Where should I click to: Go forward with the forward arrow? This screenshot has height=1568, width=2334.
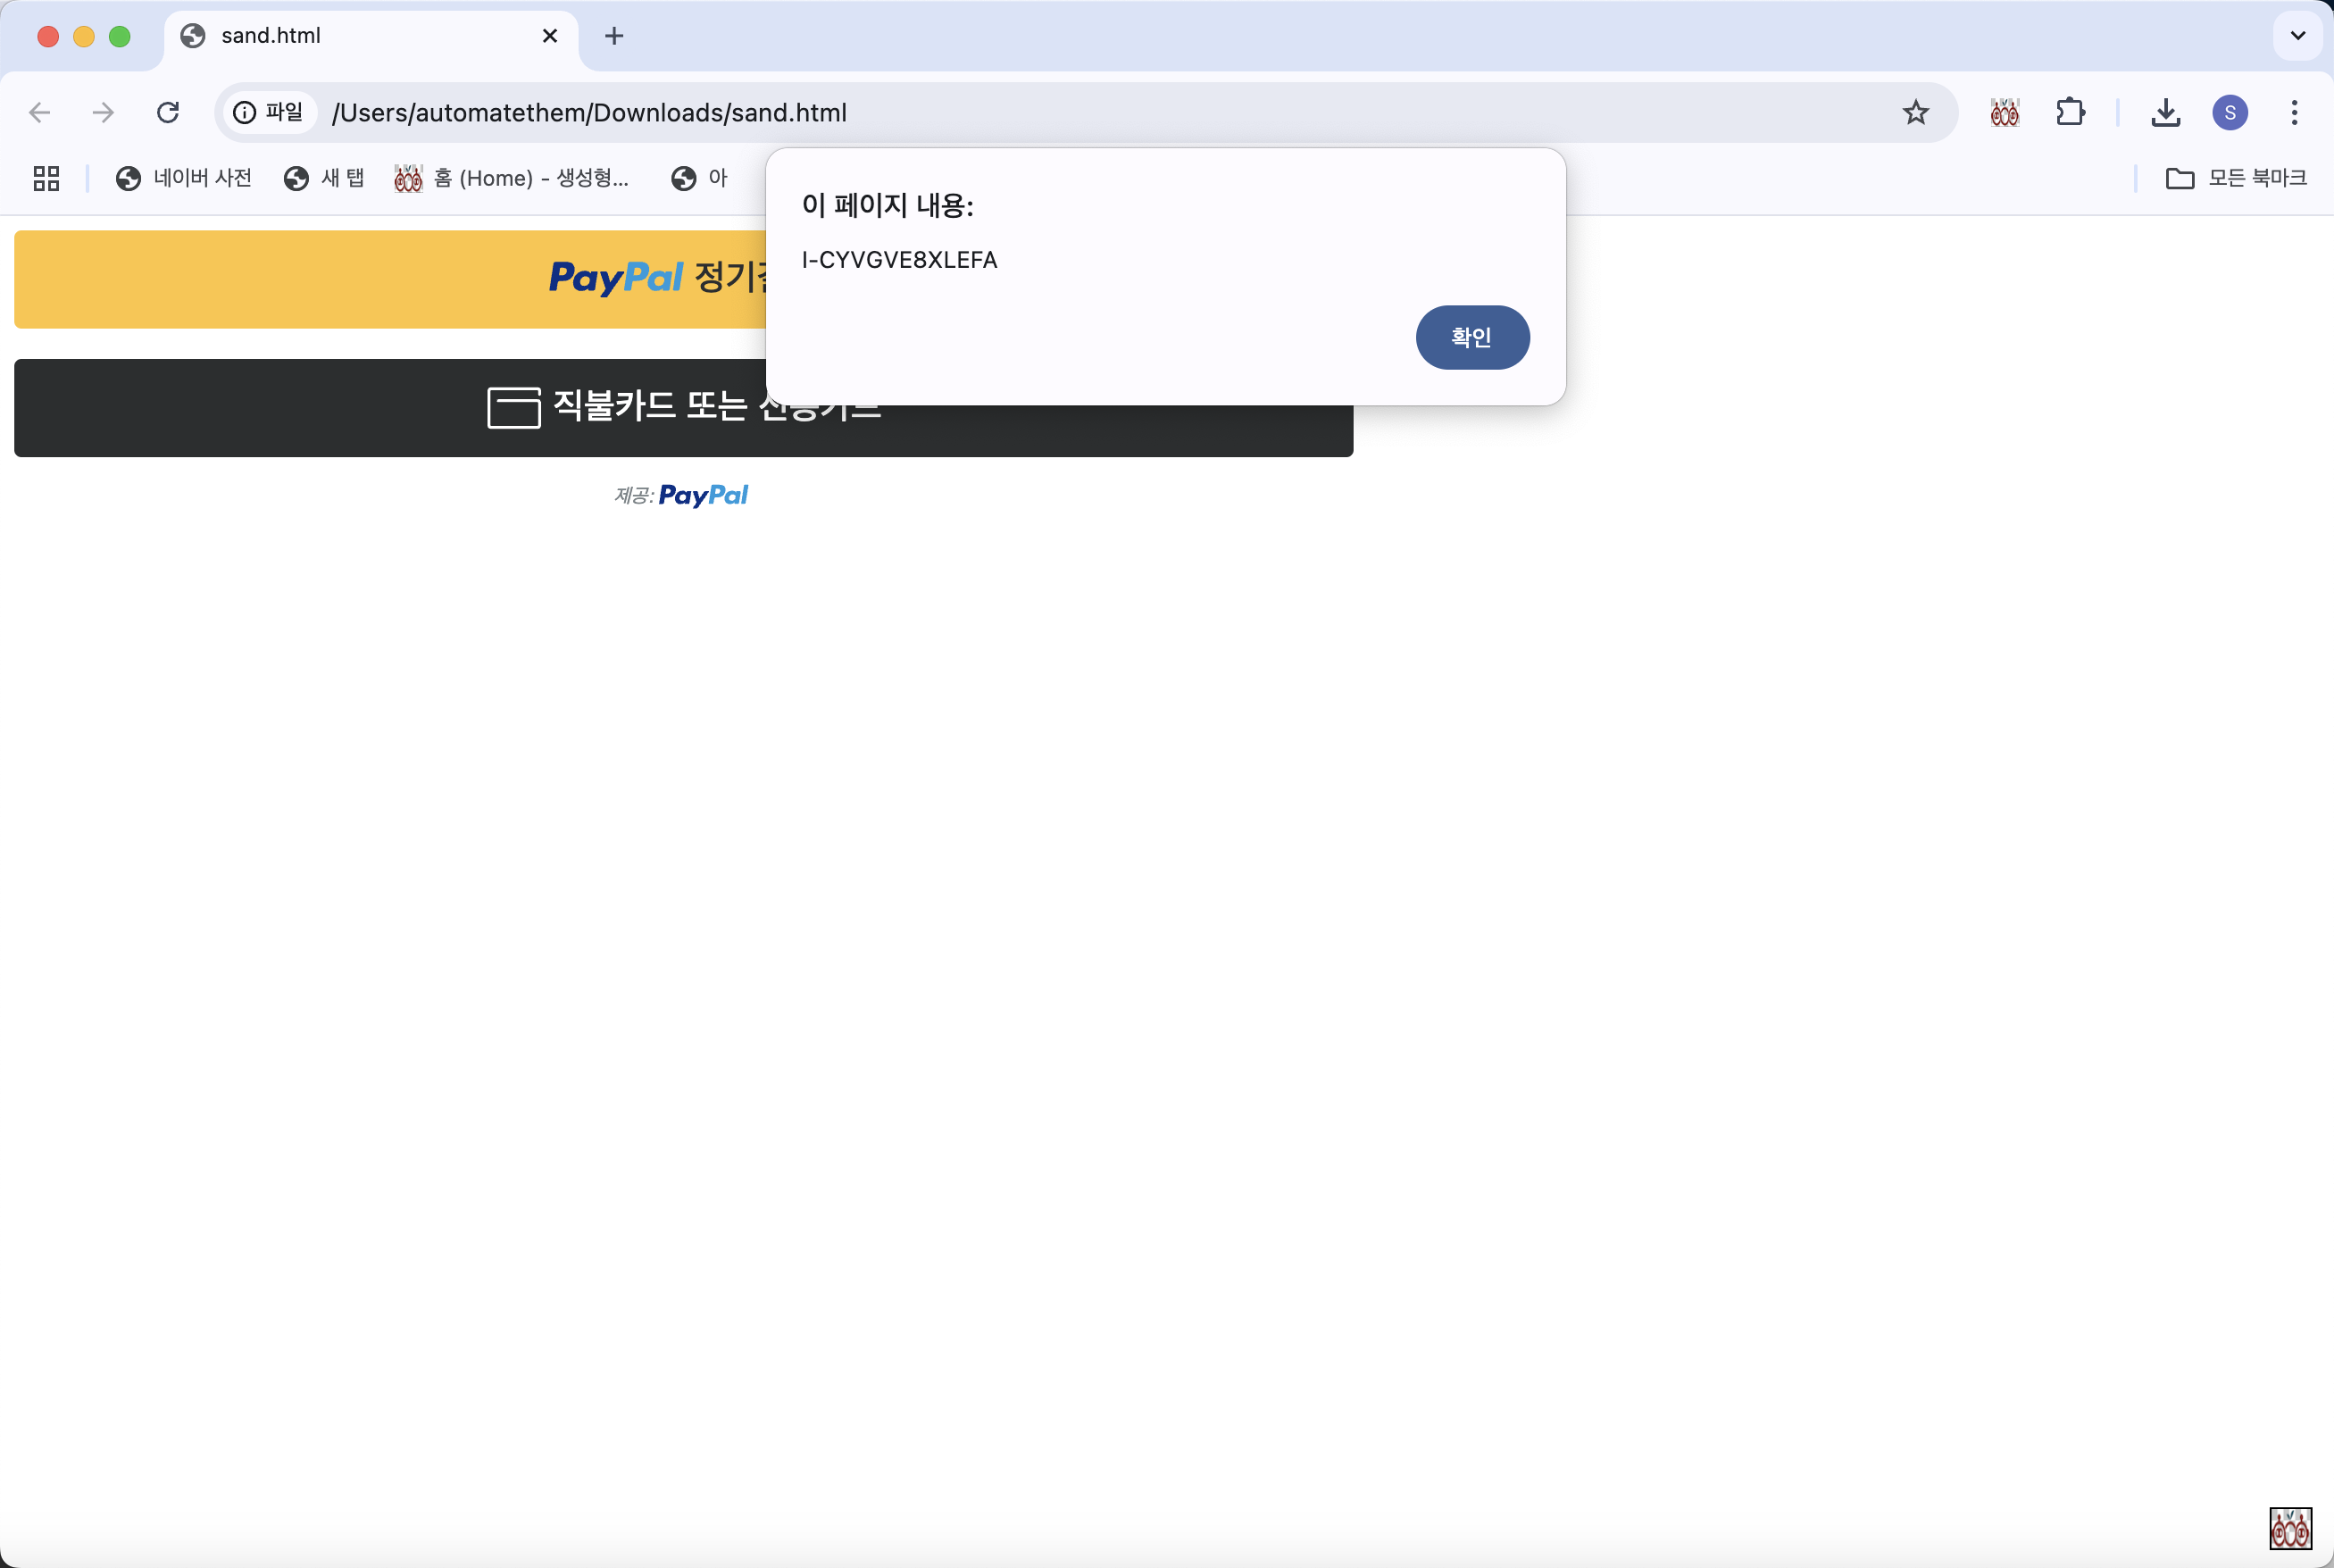pos(103,112)
